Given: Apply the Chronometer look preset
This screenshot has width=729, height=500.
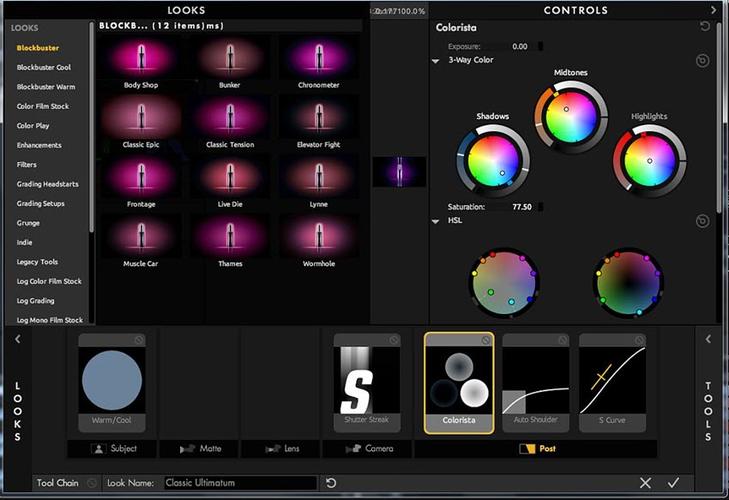Looking at the screenshot, I should coord(318,64).
